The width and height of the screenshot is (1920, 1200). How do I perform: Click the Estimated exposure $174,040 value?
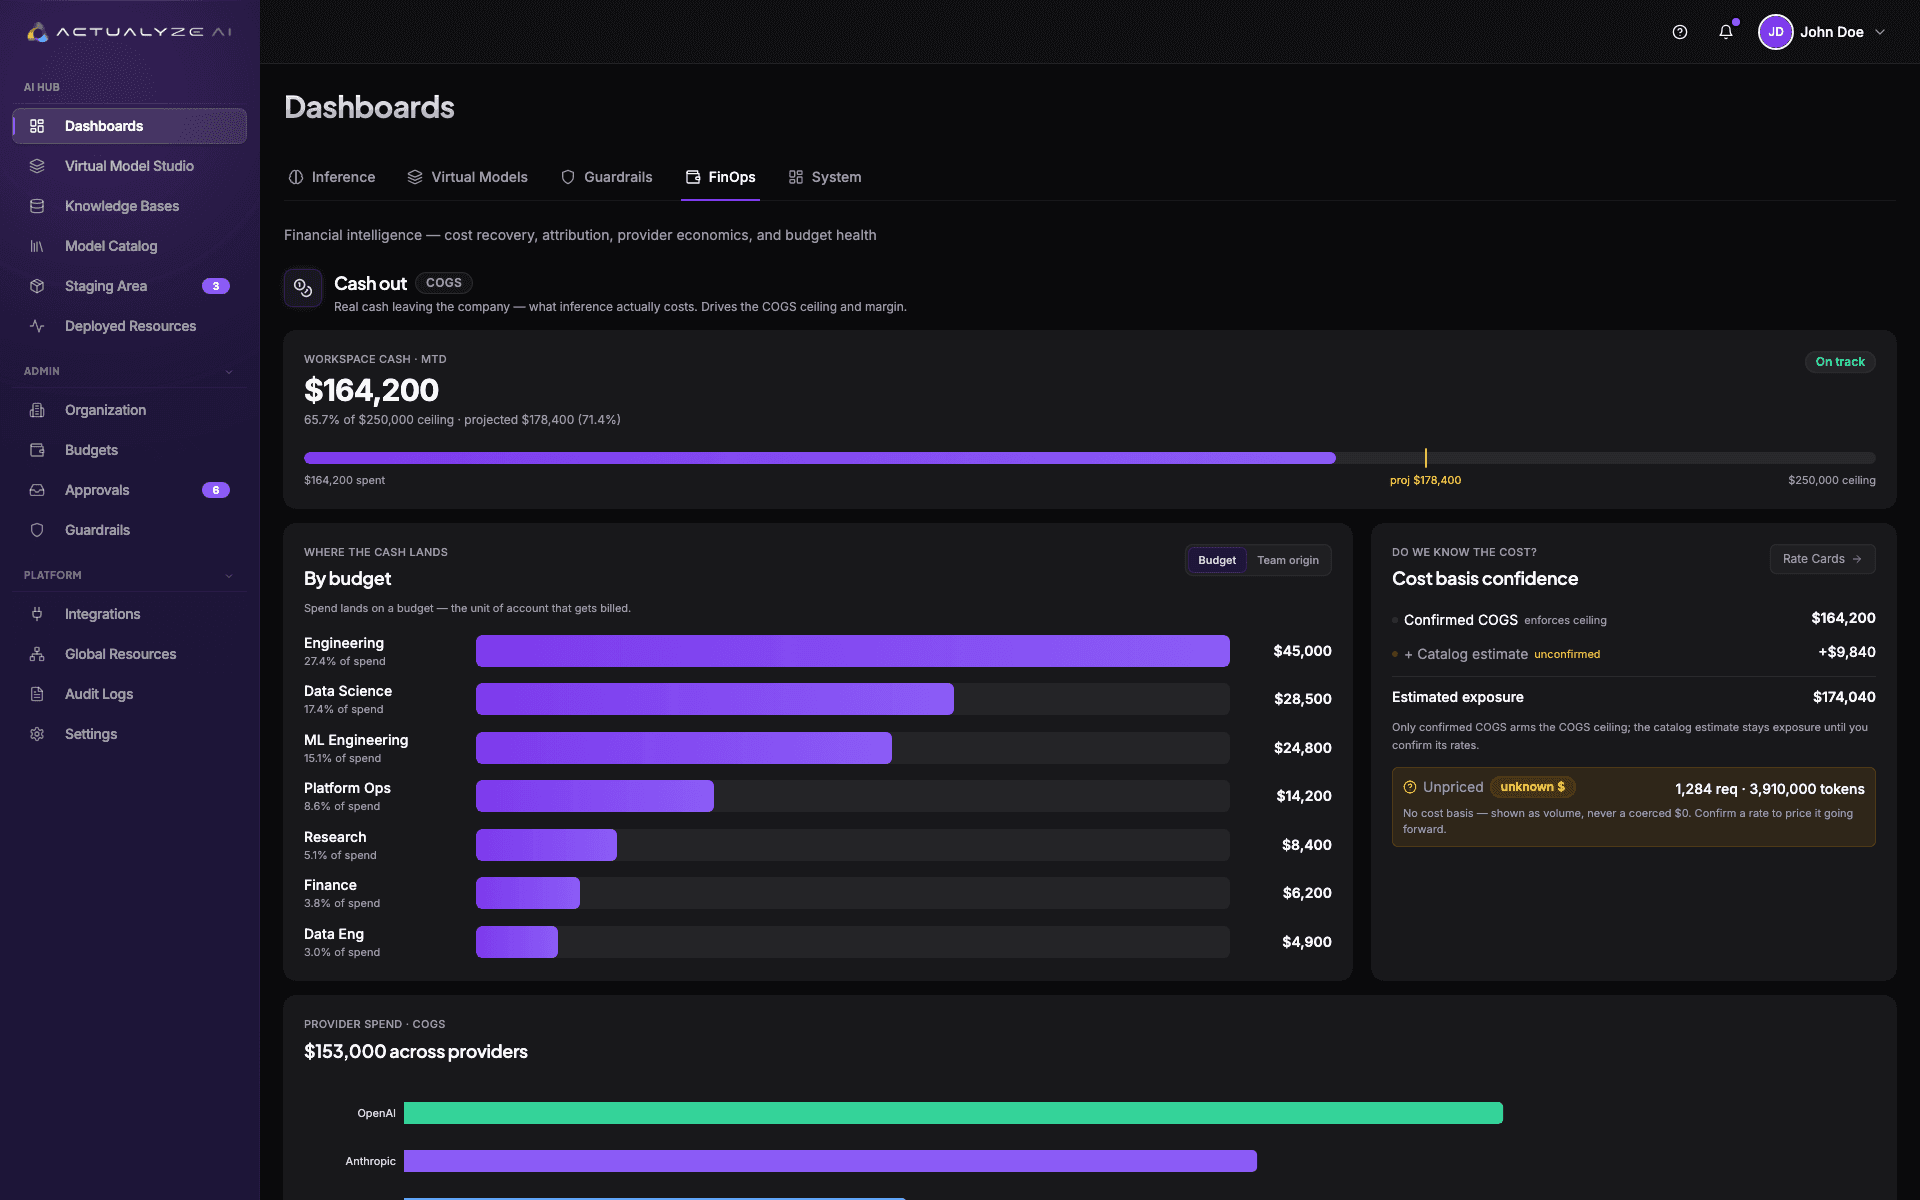pyautogui.click(x=1844, y=697)
